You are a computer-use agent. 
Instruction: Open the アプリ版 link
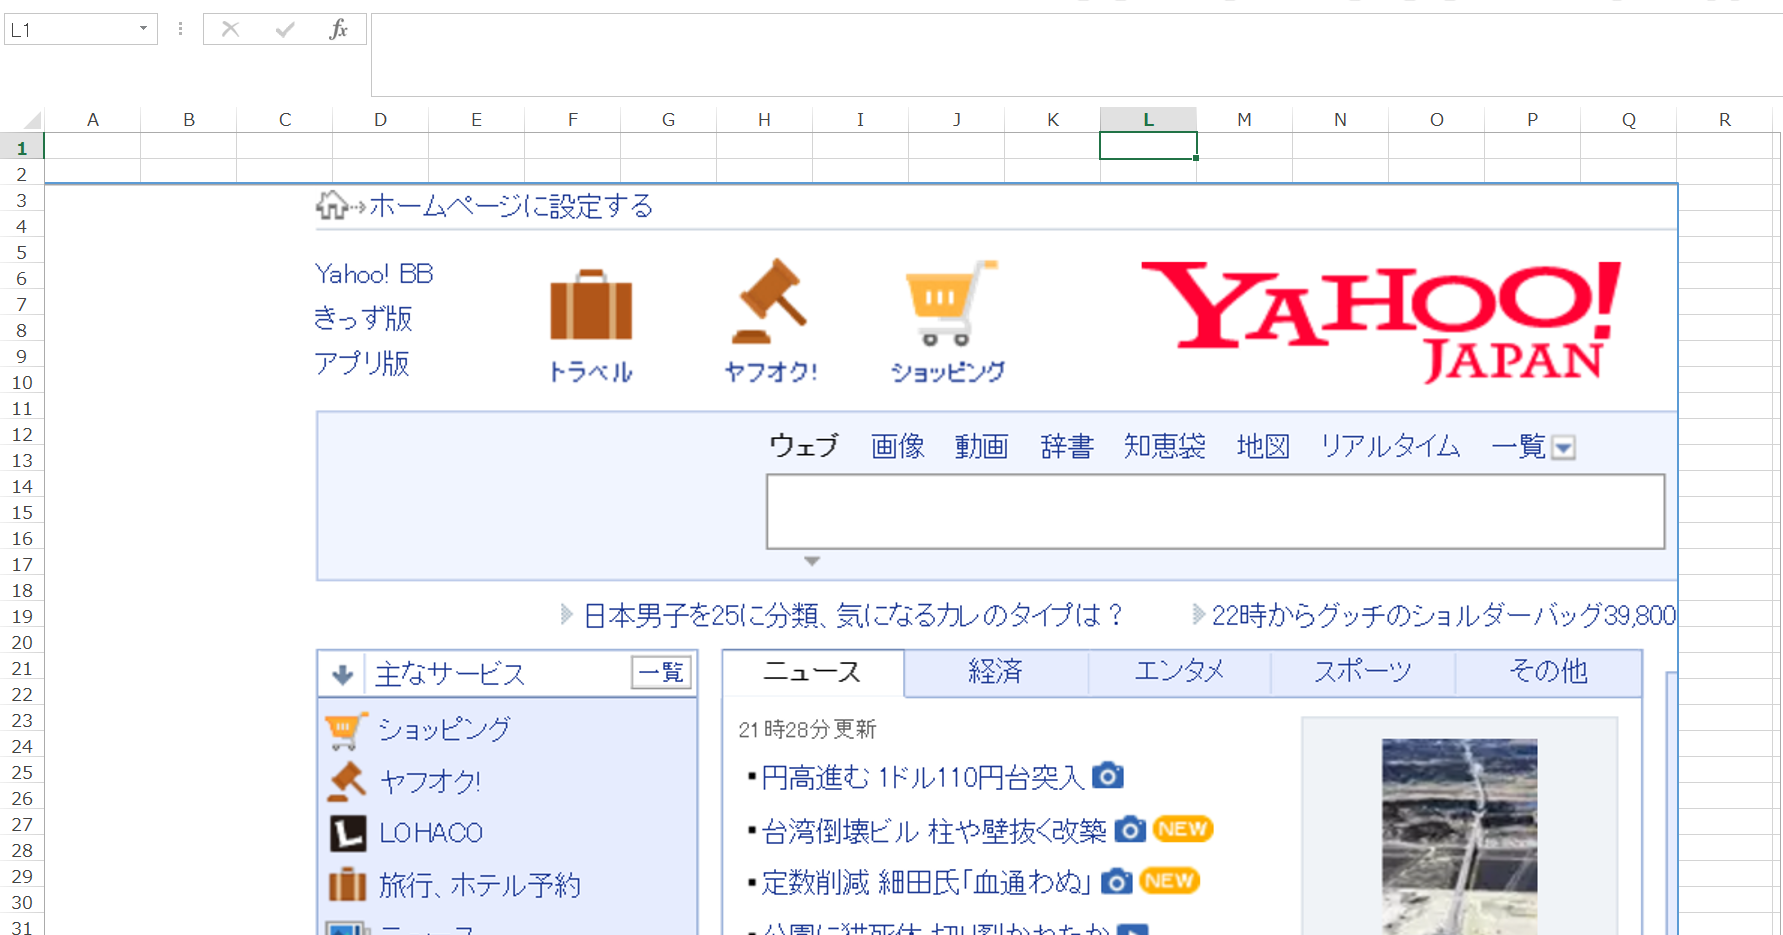tap(362, 363)
